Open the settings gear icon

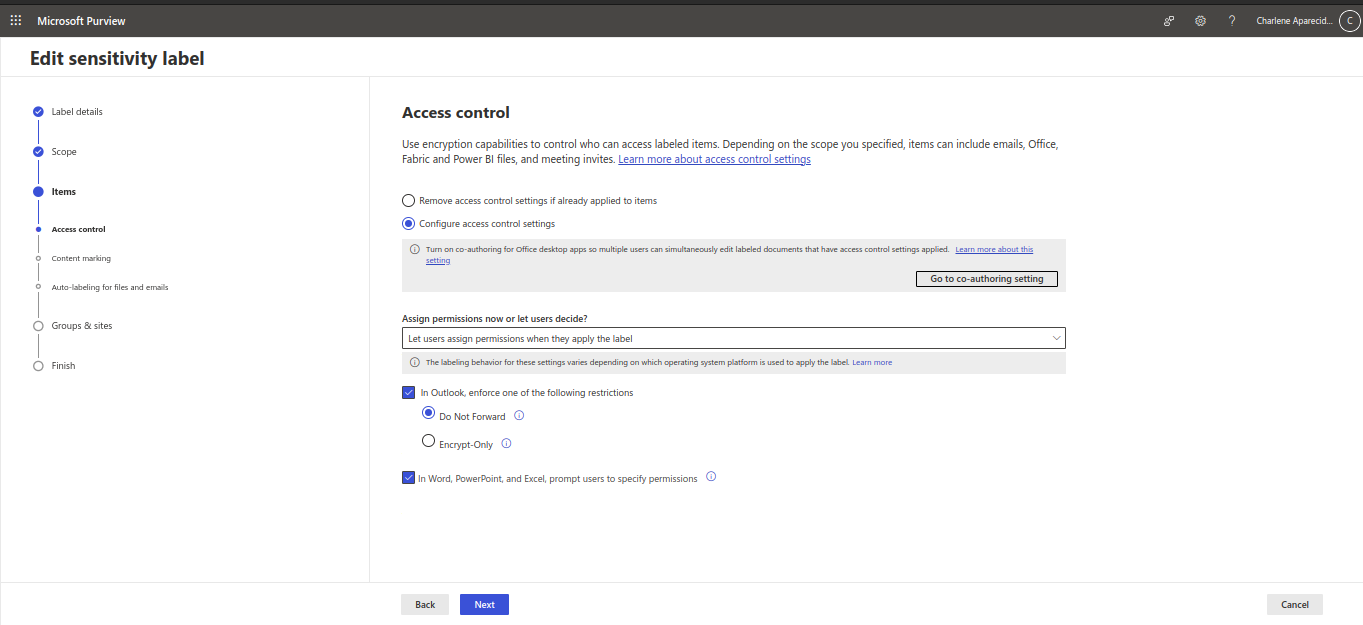tap(1200, 20)
